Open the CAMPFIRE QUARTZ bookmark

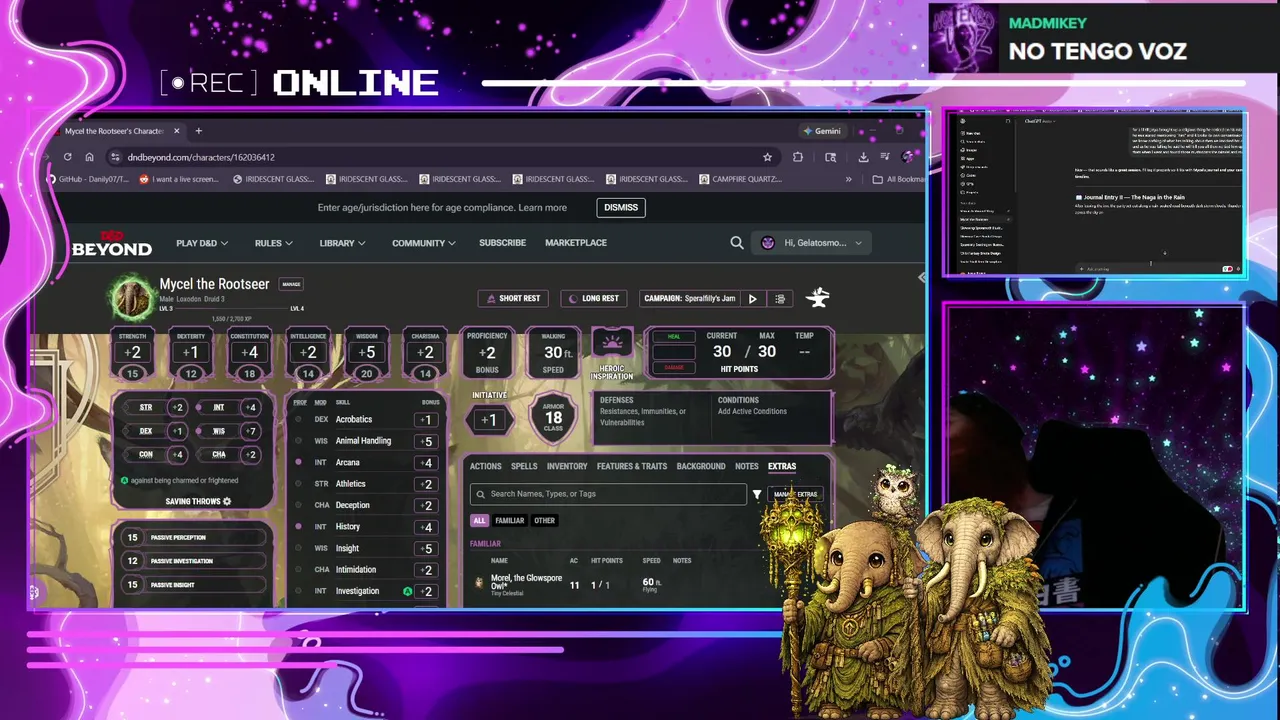(739, 179)
